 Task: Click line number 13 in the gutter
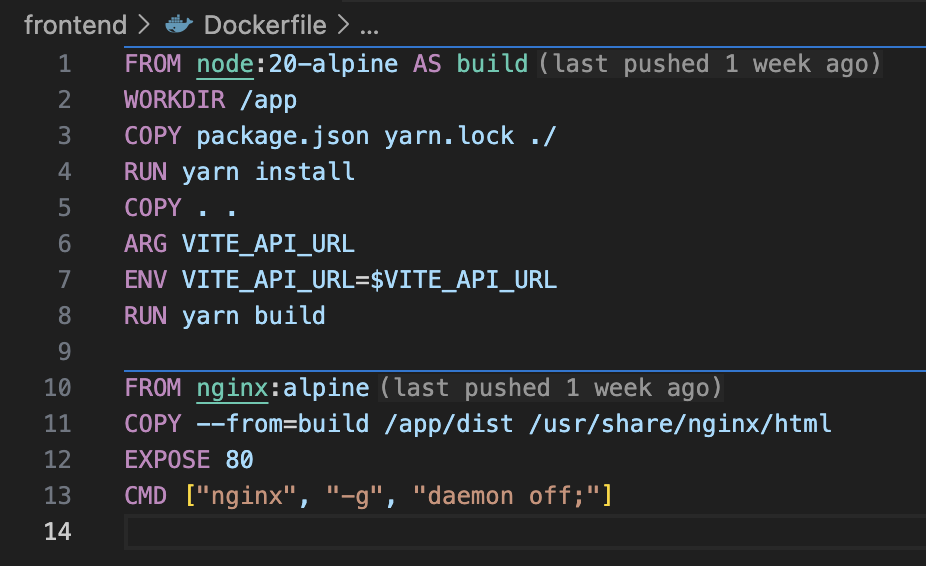point(58,496)
